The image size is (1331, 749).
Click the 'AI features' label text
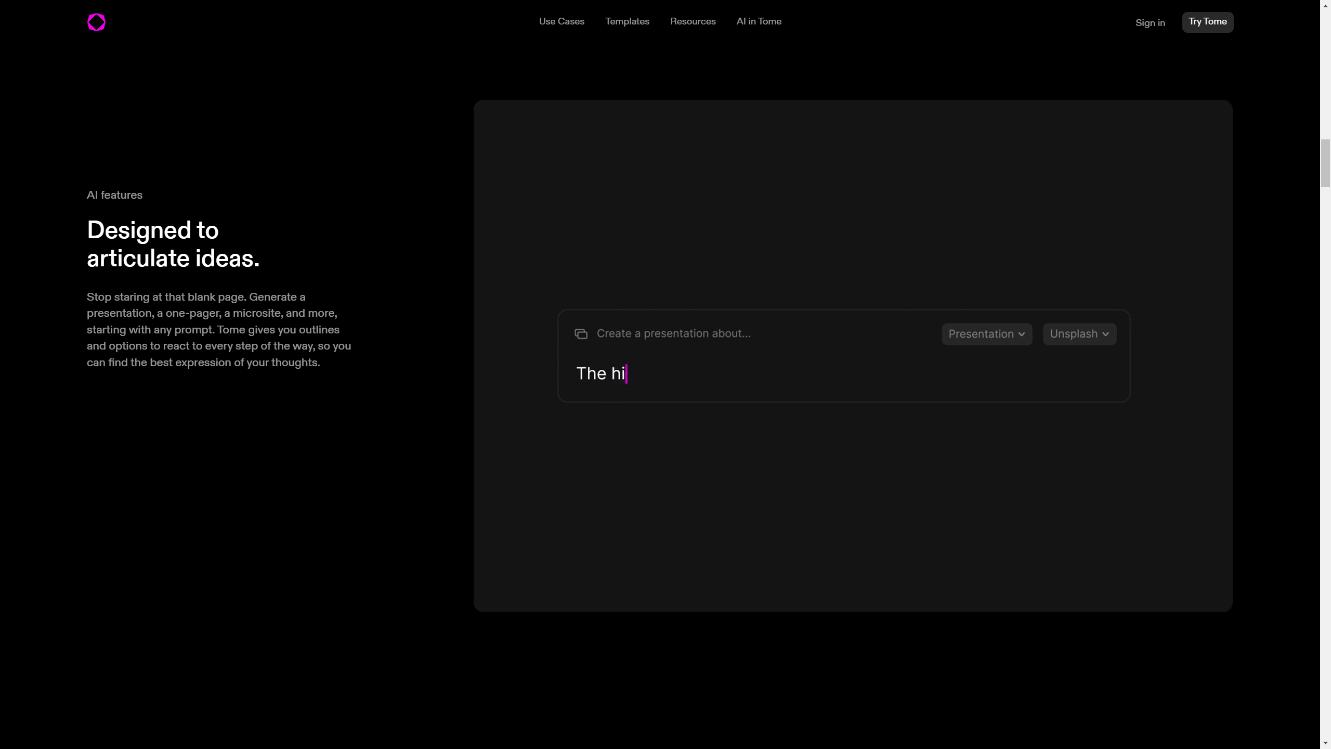click(x=115, y=195)
